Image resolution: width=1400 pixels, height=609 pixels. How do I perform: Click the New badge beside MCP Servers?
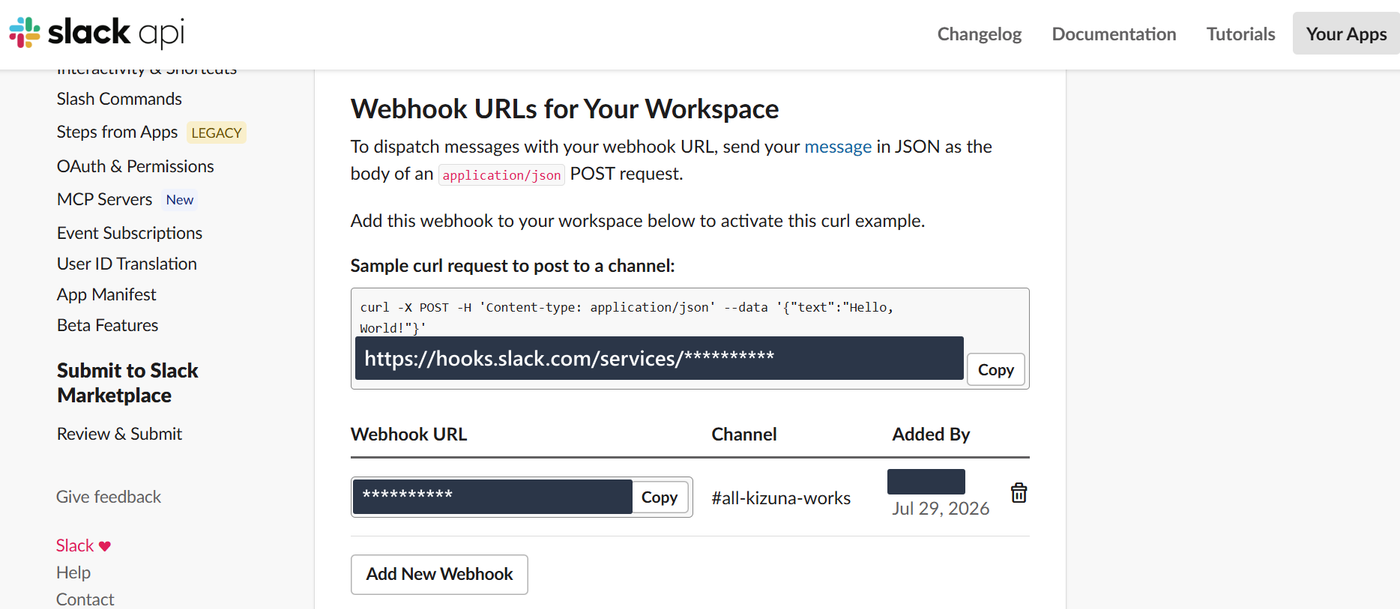point(180,199)
